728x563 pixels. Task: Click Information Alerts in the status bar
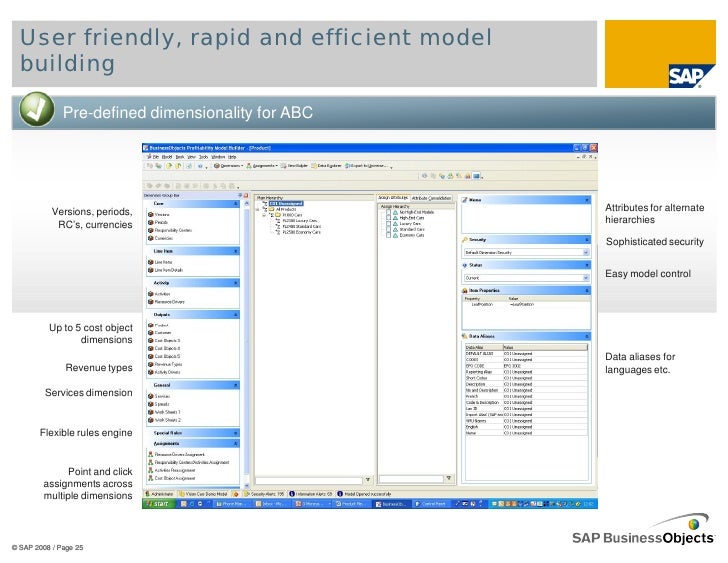point(311,494)
